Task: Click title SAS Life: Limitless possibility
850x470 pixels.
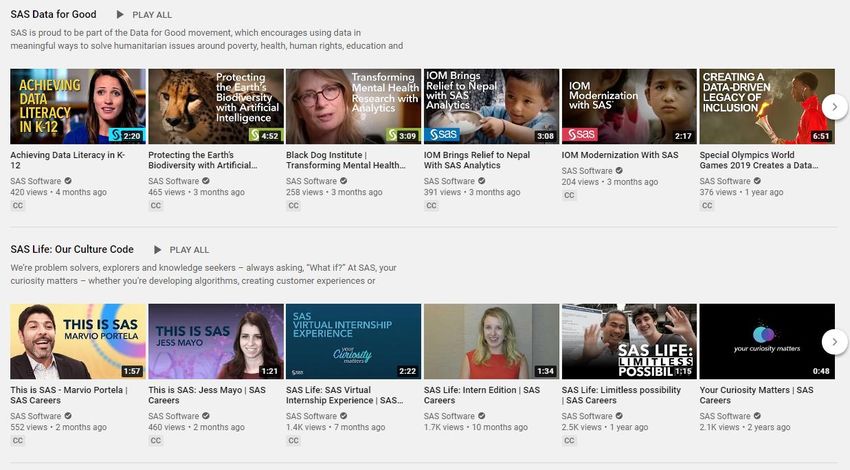Action: coord(621,395)
